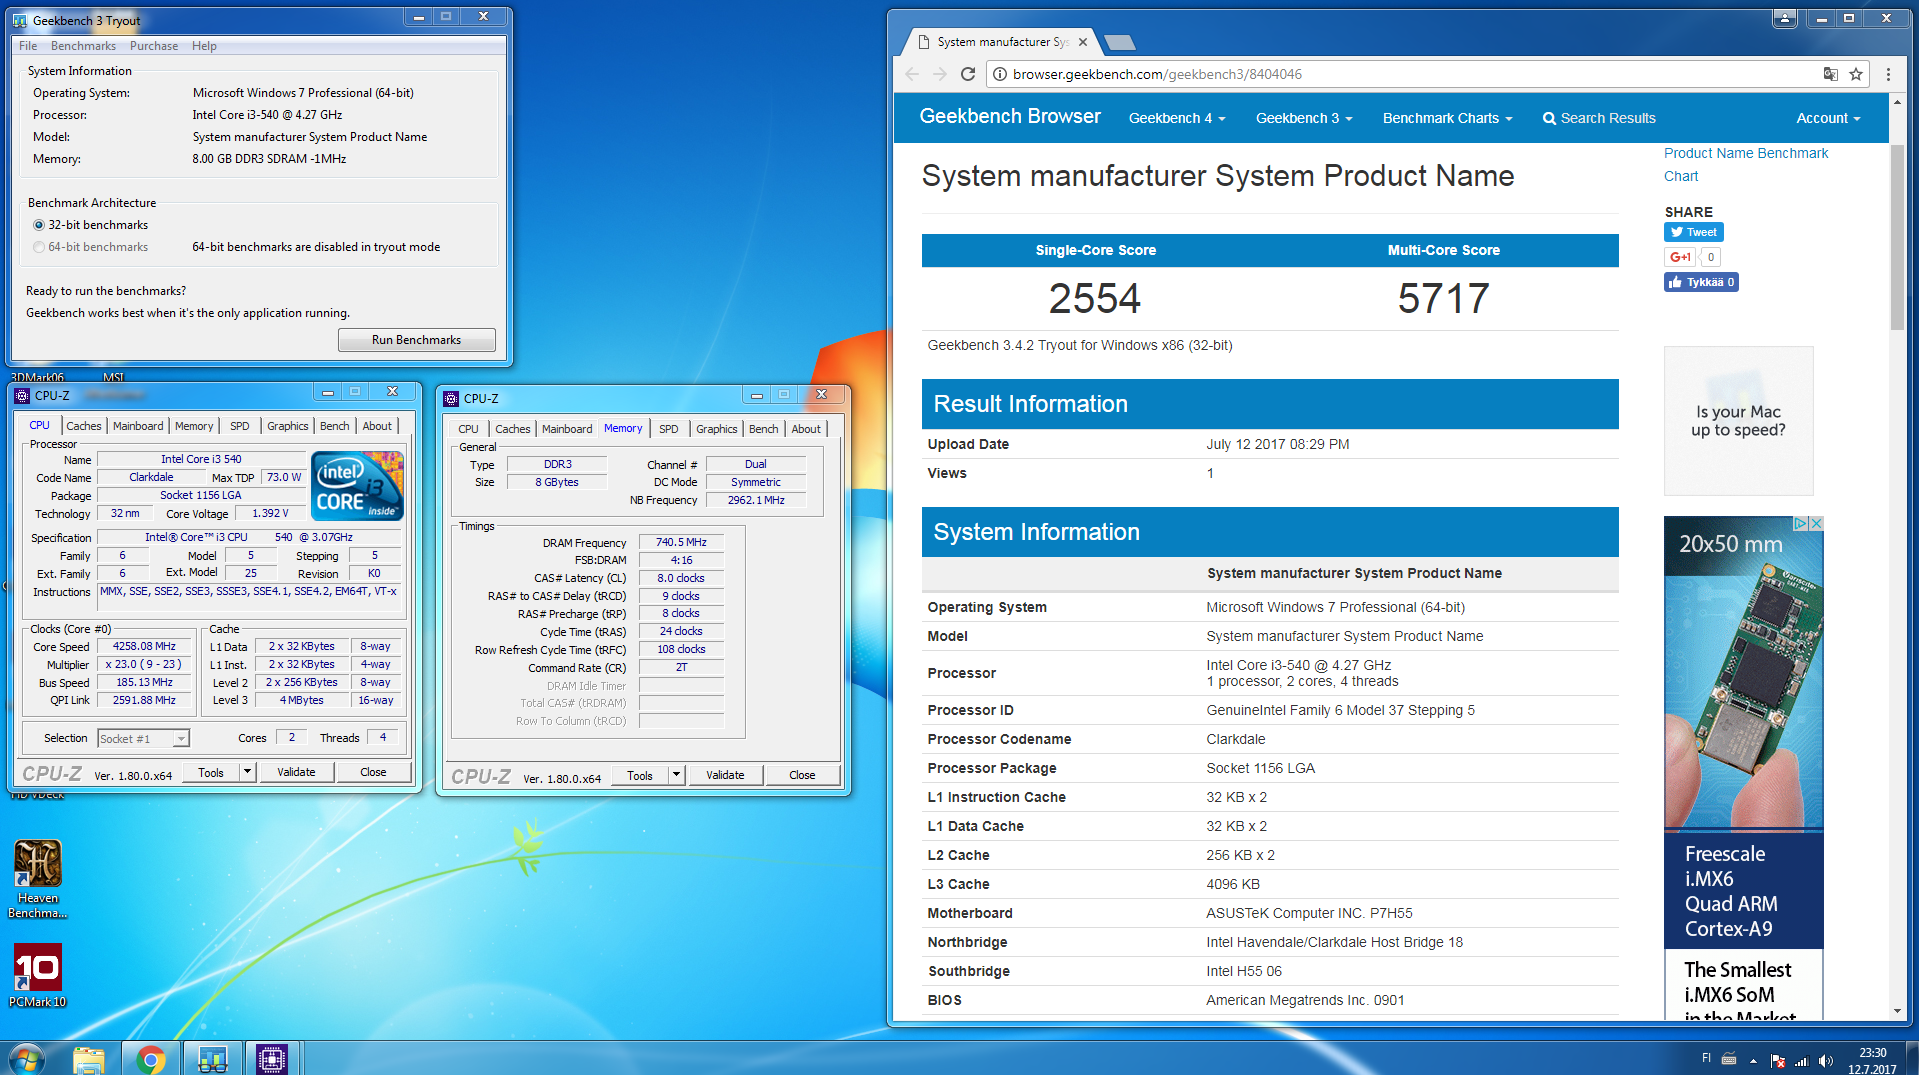Open About tab in right CPU-Z window

click(806, 429)
